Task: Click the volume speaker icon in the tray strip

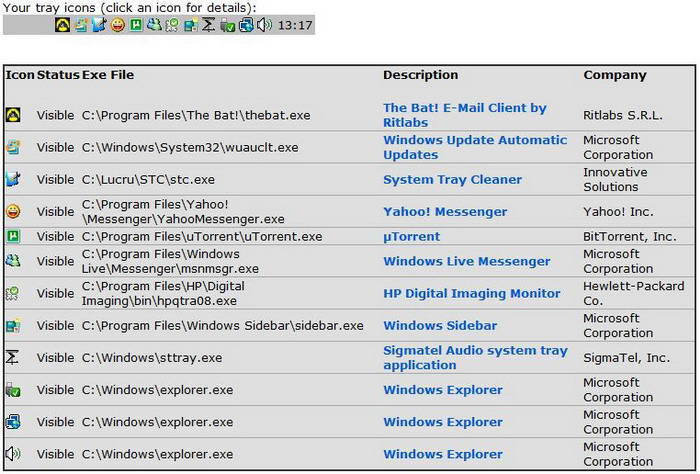Action: [x=264, y=25]
